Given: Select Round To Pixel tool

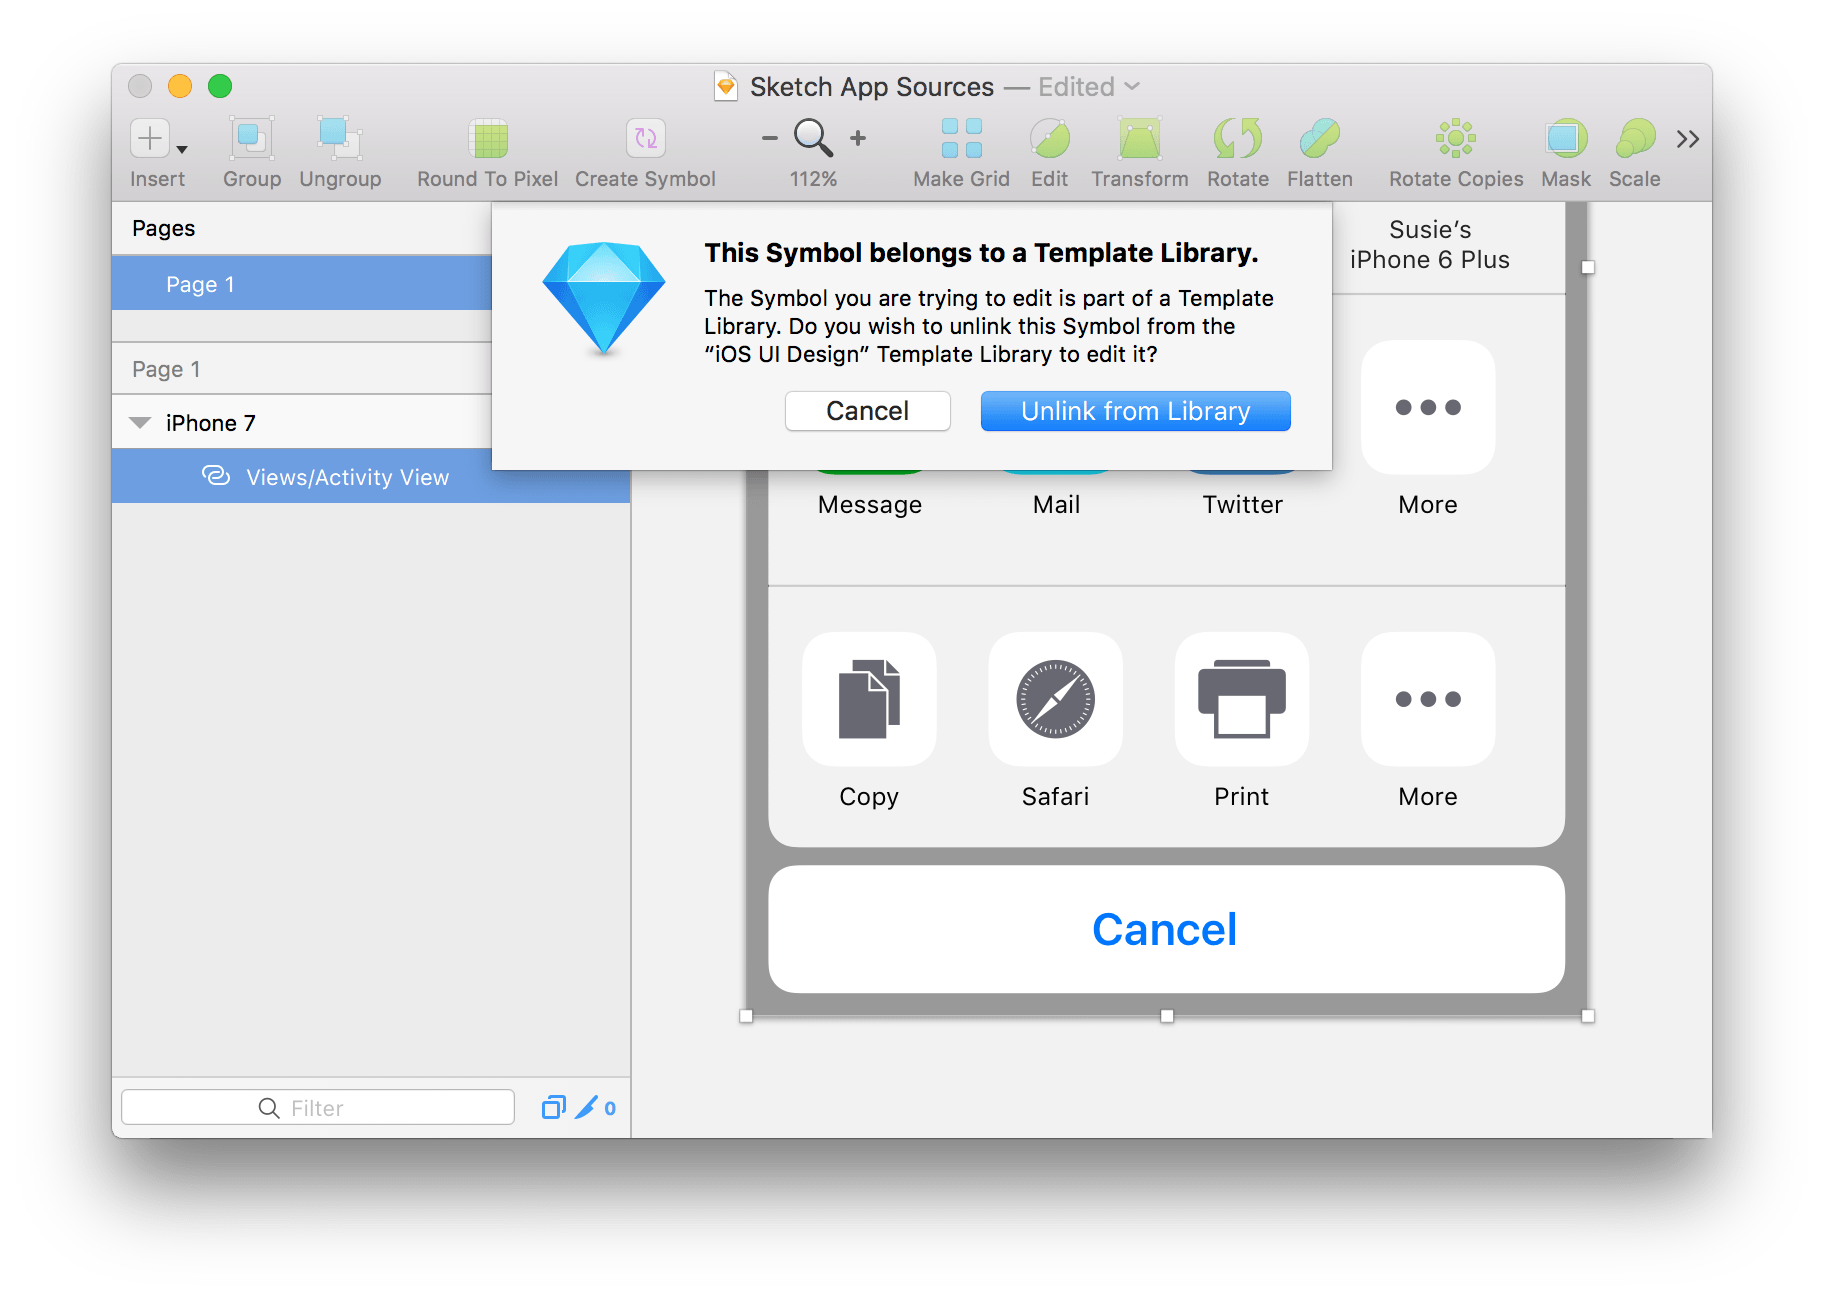Looking at the screenshot, I should 489,138.
